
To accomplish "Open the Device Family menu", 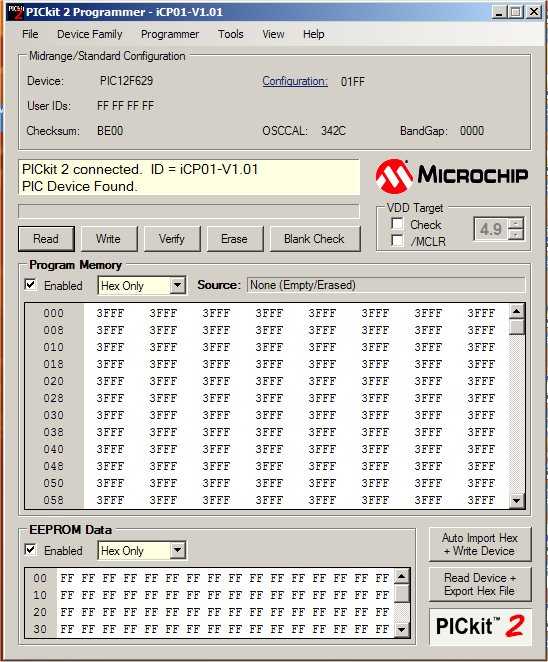I will (90, 34).
